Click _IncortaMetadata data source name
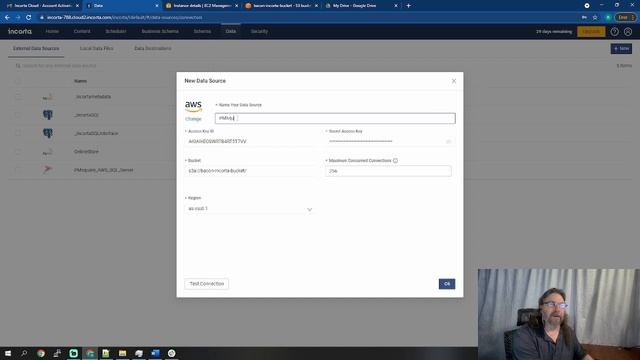The width and height of the screenshot is (640, 360). click(92, 97)
